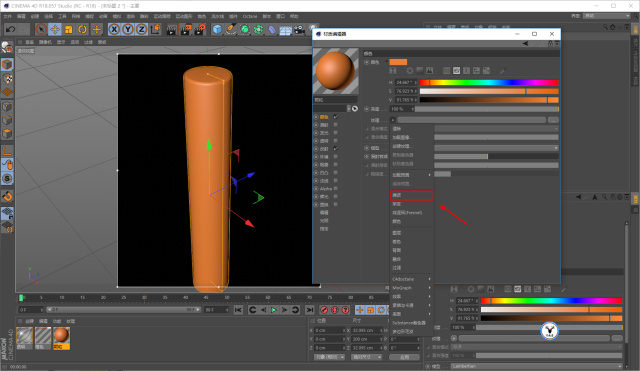Enable the Alpha channel checkbox
640x371 pixels.
click(x=336, y=189)
